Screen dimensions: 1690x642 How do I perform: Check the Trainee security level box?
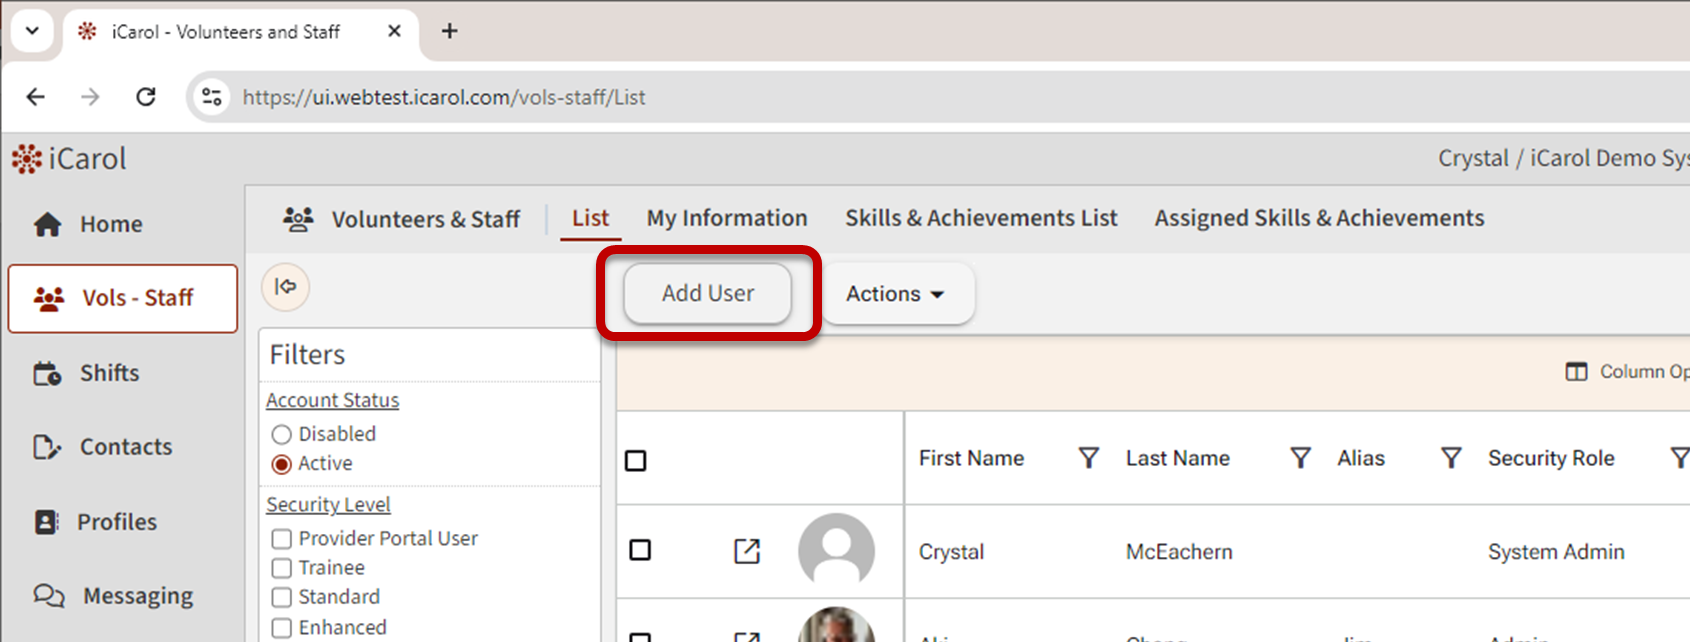click(x=282, y=568)
